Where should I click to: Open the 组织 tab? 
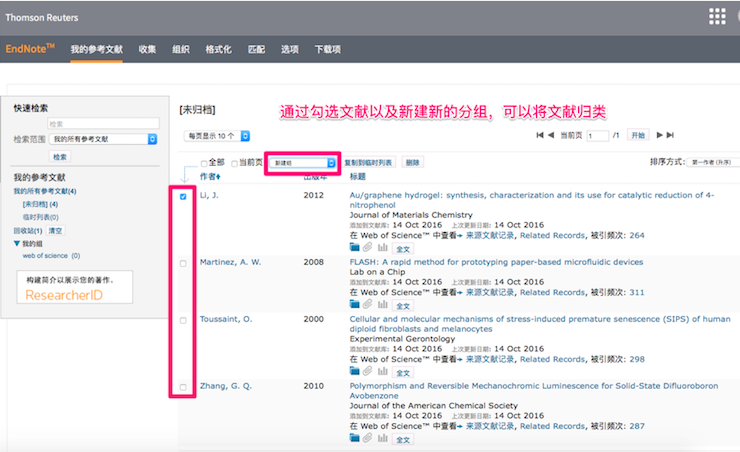coord(181,49)
